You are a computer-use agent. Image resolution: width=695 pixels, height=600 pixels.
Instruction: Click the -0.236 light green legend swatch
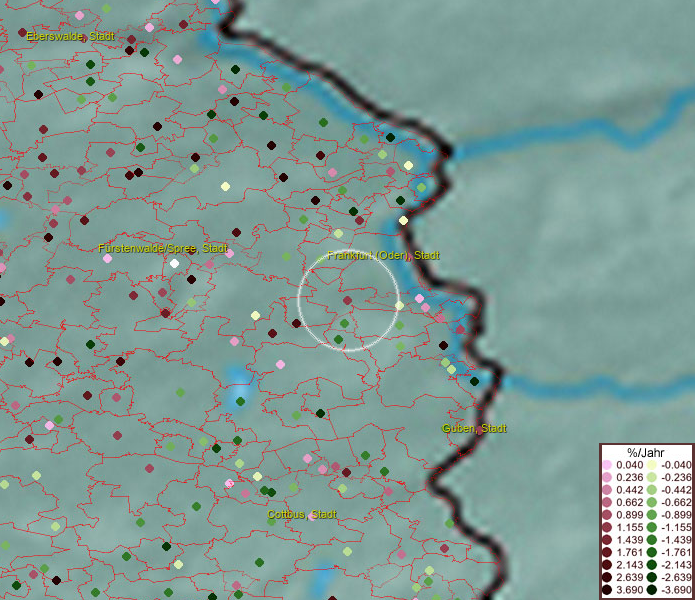click(x=652, y=477)
